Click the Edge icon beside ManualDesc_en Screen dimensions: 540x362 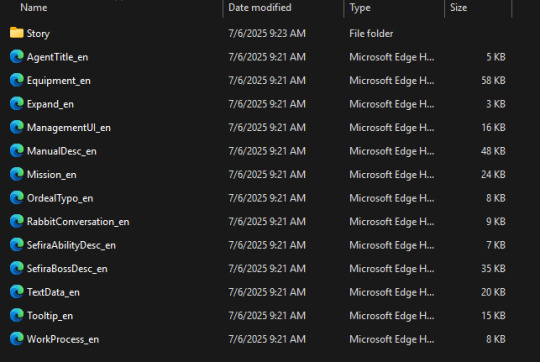click(x=17, y=151)
